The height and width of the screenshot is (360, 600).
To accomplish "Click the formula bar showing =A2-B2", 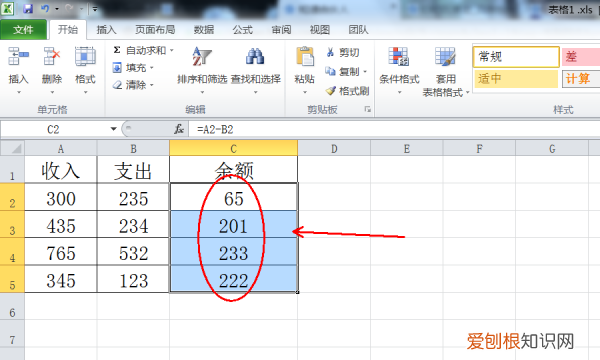I will [394, 129].
